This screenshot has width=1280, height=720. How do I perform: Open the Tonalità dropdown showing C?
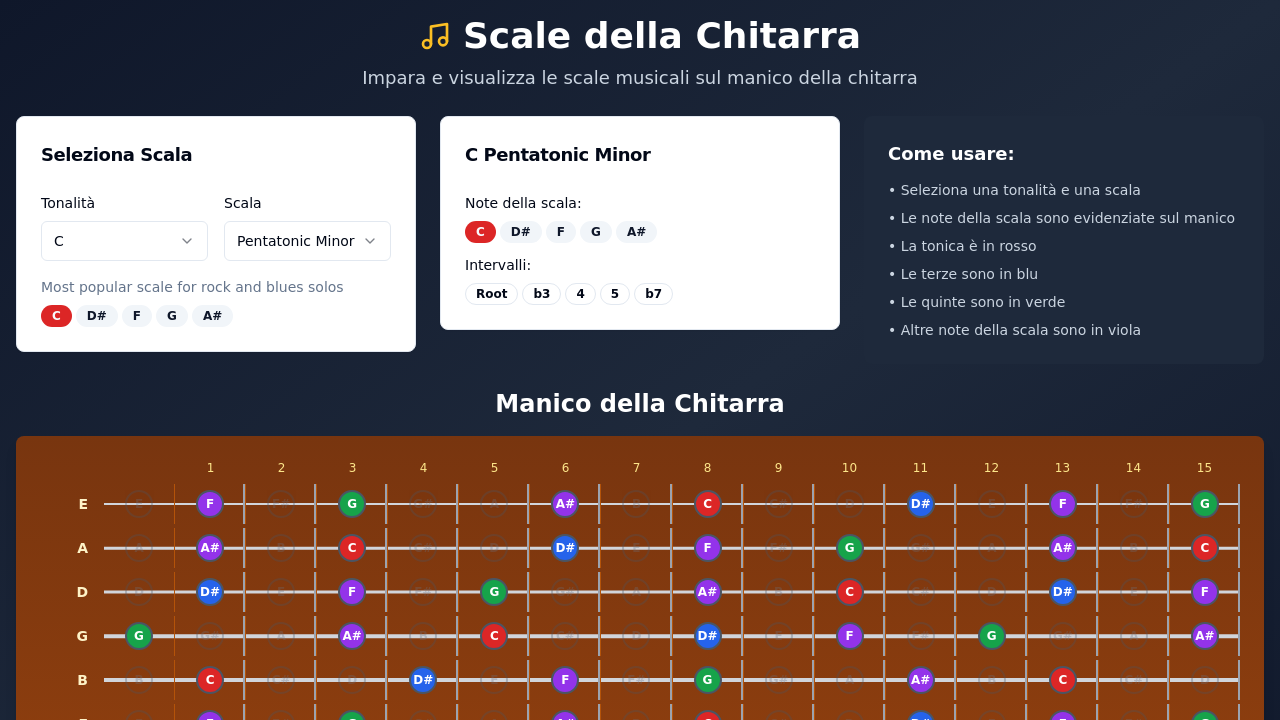124,240
